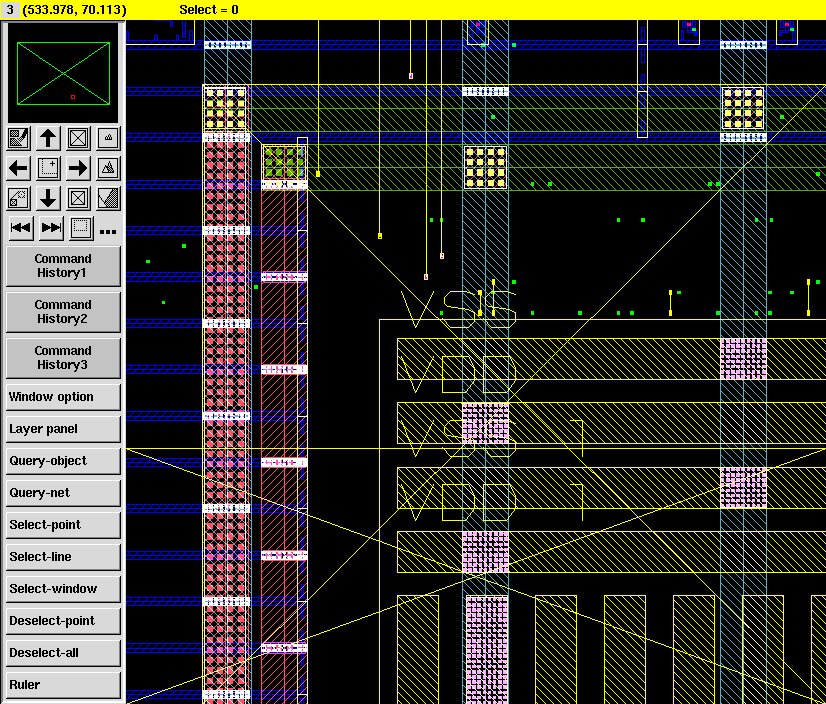This screenshot has width=826, height=704.
Task: Pan the layout view right
Action: (x=78, y=168)
